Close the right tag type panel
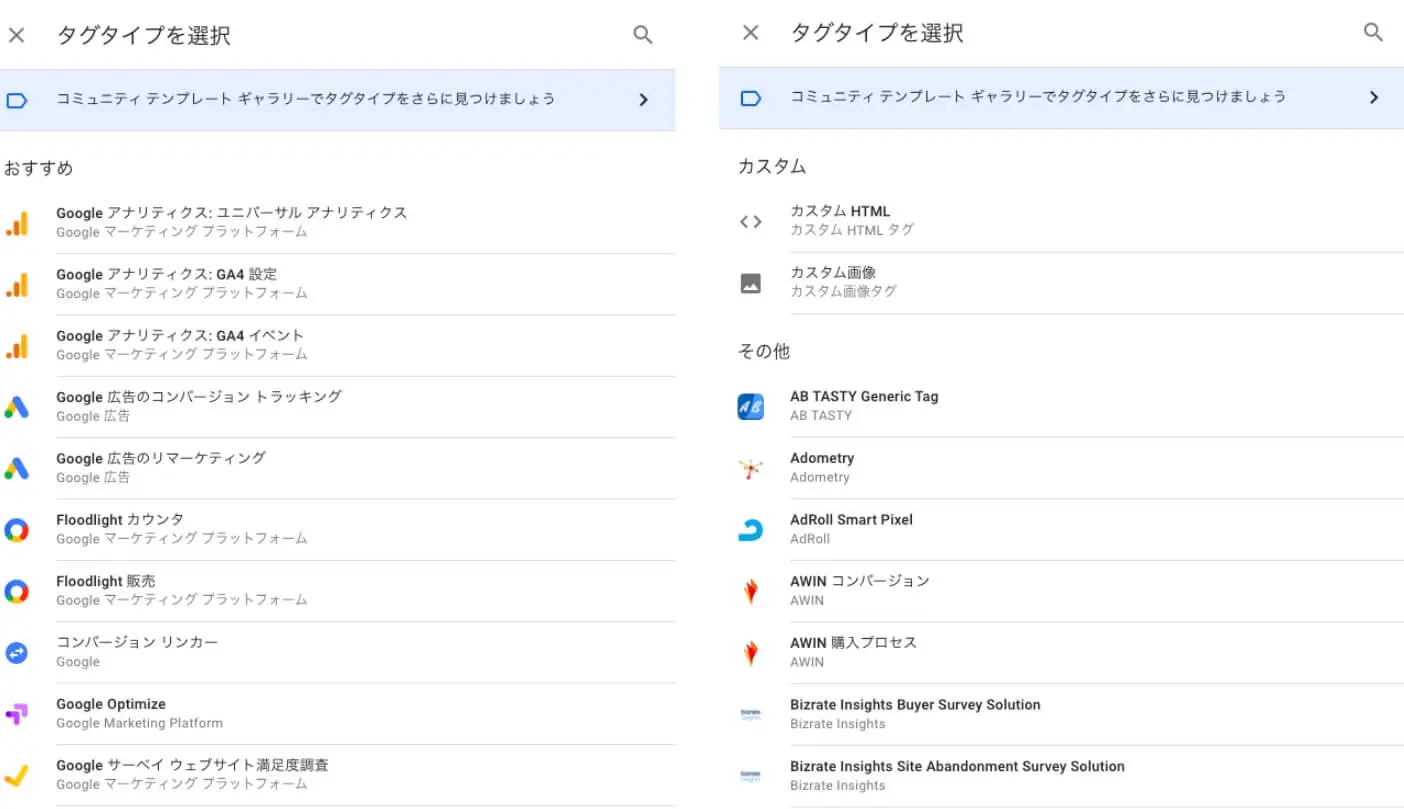1404x809 pixels. tap(751, 33)
